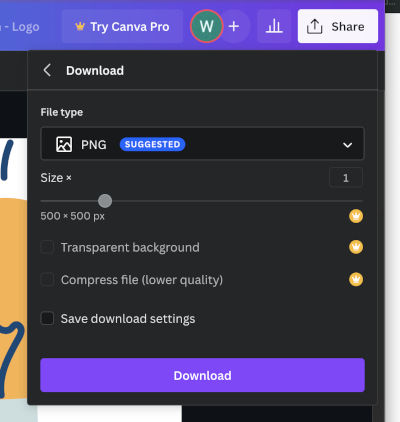The image size is (400, 422).
Task: Click the PNG image file icon
Action: pos(64,144)
